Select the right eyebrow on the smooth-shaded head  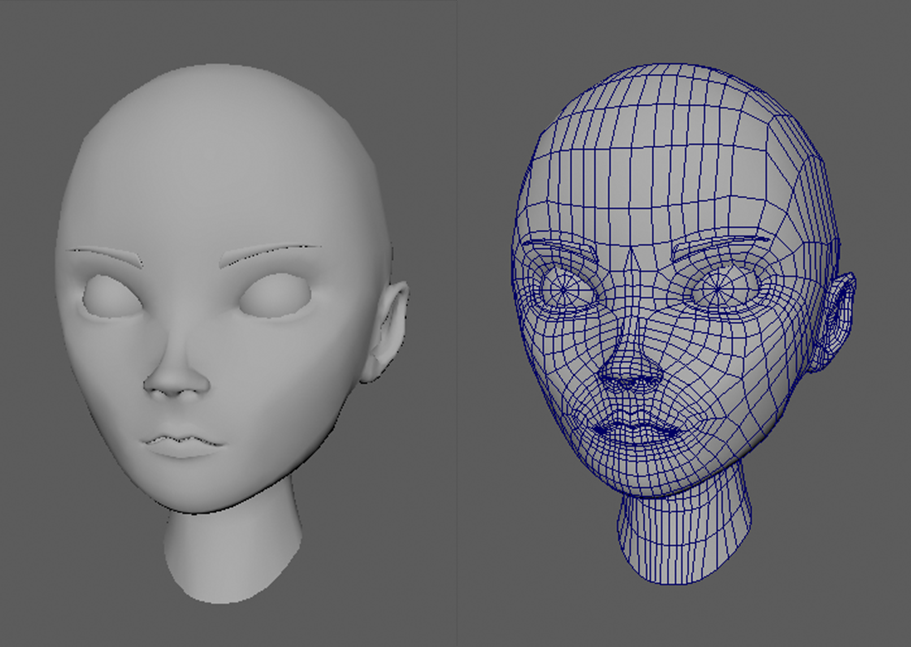[272, 253]
